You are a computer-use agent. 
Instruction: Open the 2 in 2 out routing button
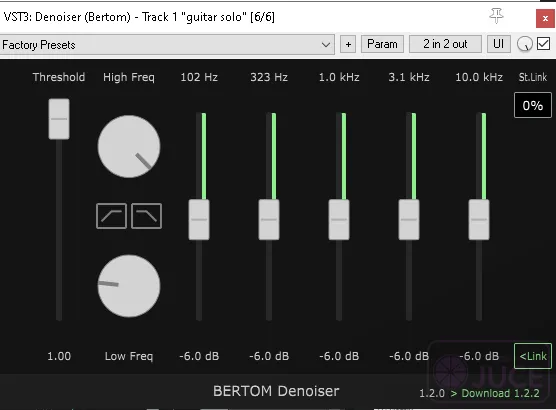coord(445,44)
